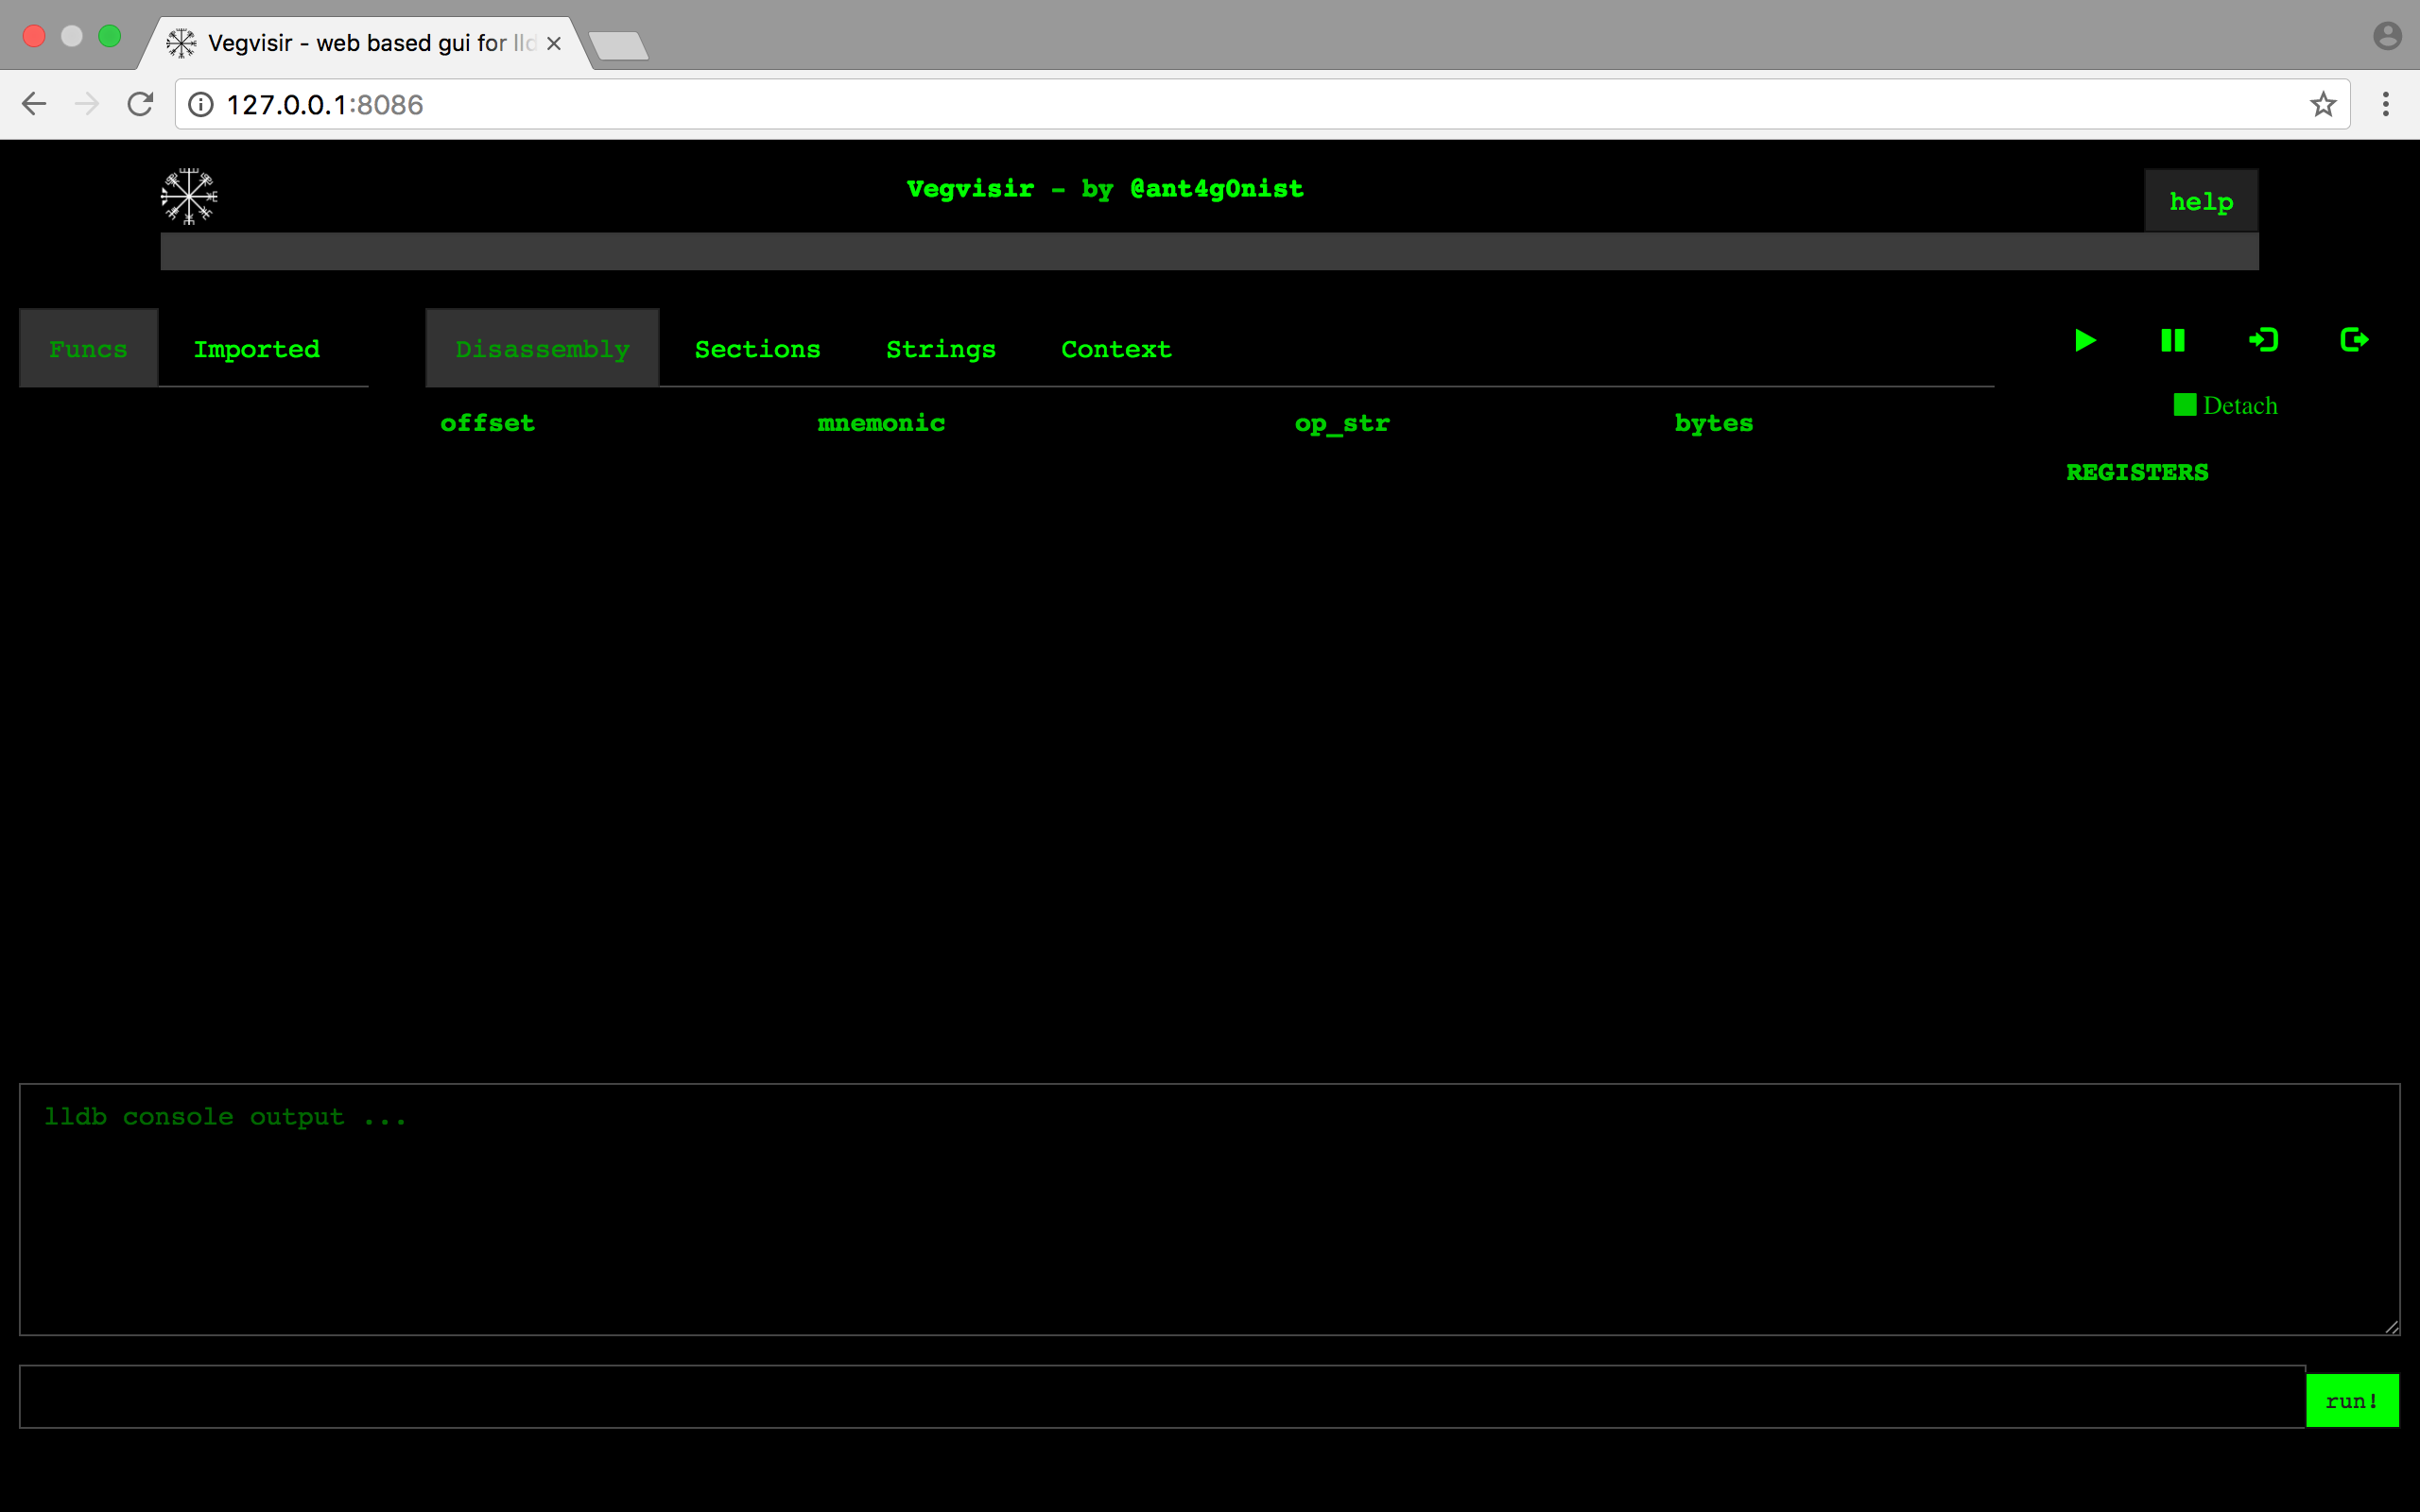Click inside lldb console output area
This screenshot has height=1512, width=2420.
pos(1208,1210)
